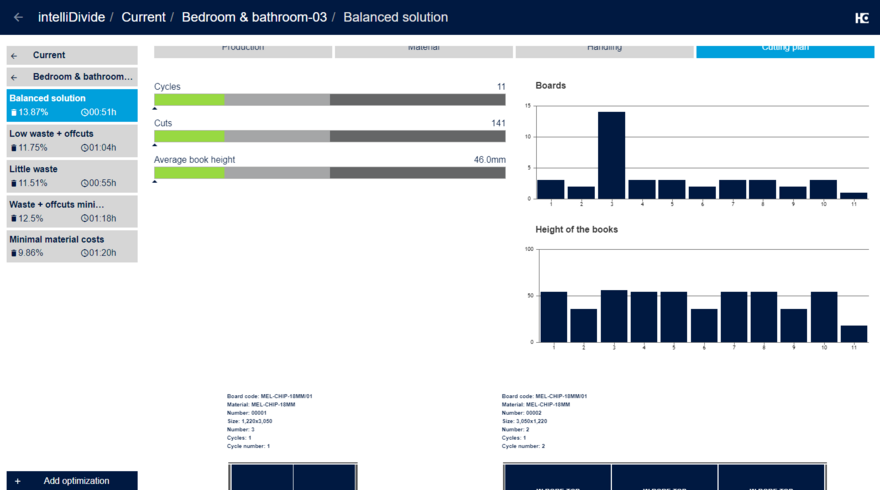
Task: Click waste bin icon in Low waste + offcuts card
Action: point(13,148)
